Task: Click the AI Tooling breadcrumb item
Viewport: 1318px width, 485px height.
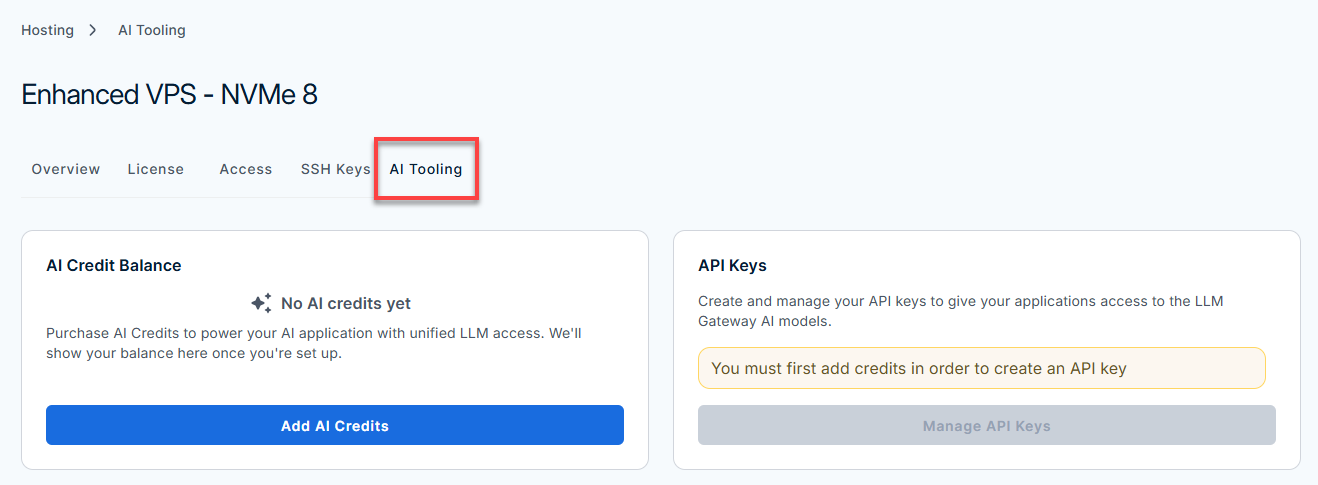Action: coord(152,30)
